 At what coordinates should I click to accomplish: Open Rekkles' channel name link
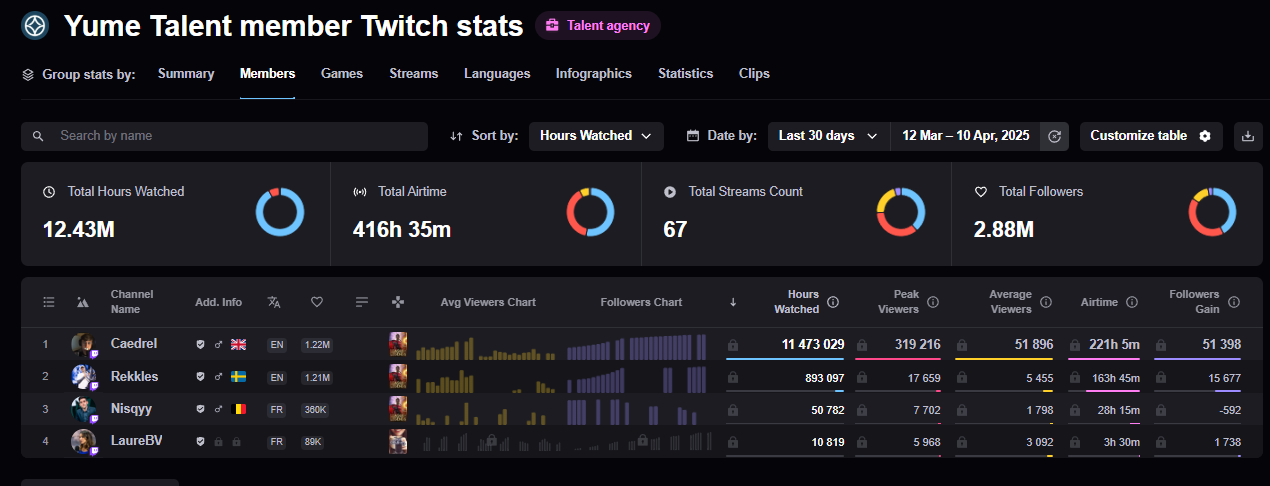pos(135,377)
